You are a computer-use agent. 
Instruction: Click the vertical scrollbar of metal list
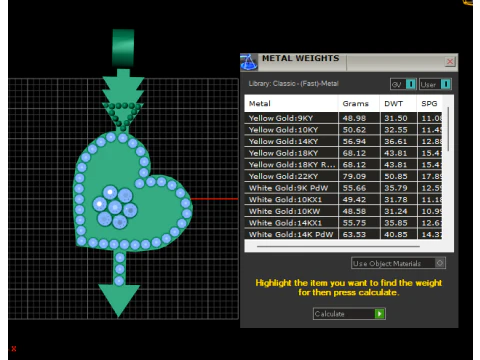pyautogui.click(x=448, y=129)
